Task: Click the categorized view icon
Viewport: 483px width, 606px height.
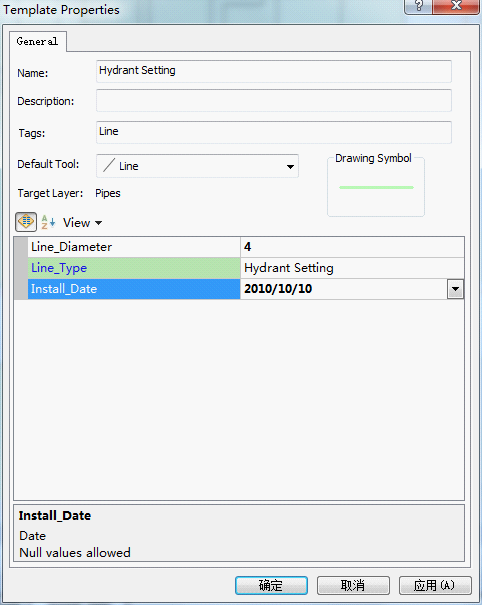Action: [x=26, y=222]
